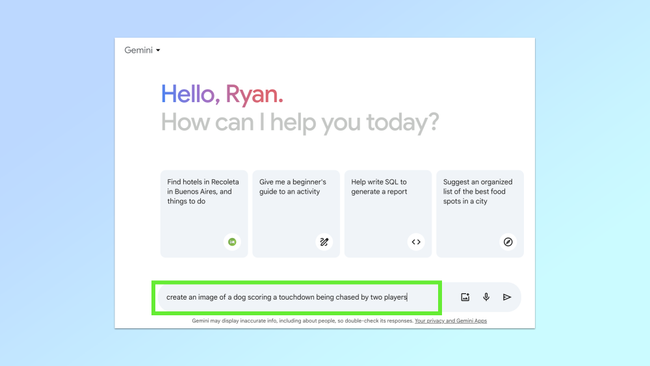
Task: Click the pencil icon on beginner's guide card
Action: point(324,242)
